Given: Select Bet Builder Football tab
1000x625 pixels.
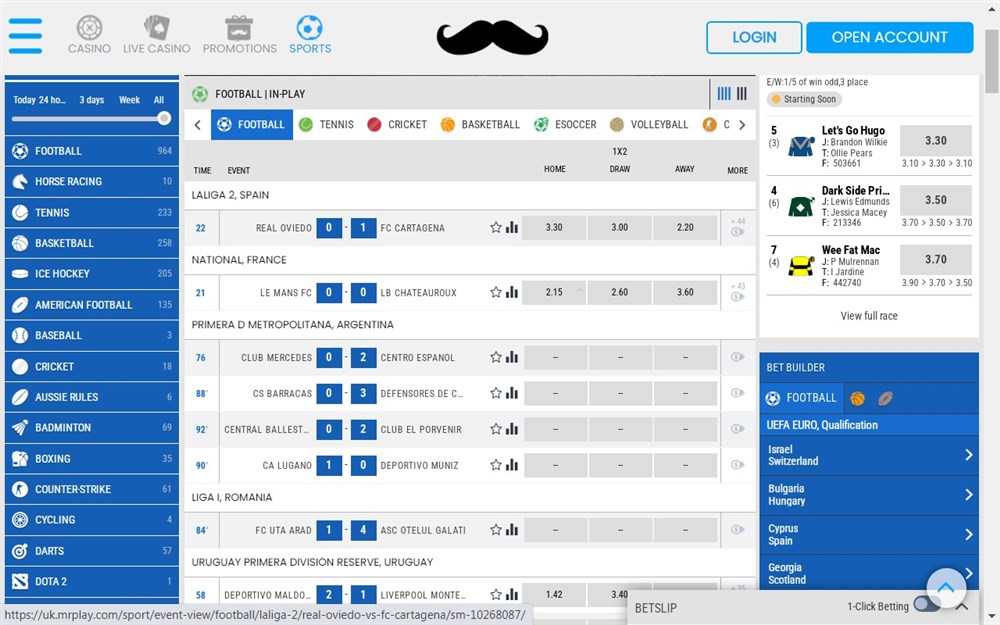Looking at the screenshot, I should 802,398.
